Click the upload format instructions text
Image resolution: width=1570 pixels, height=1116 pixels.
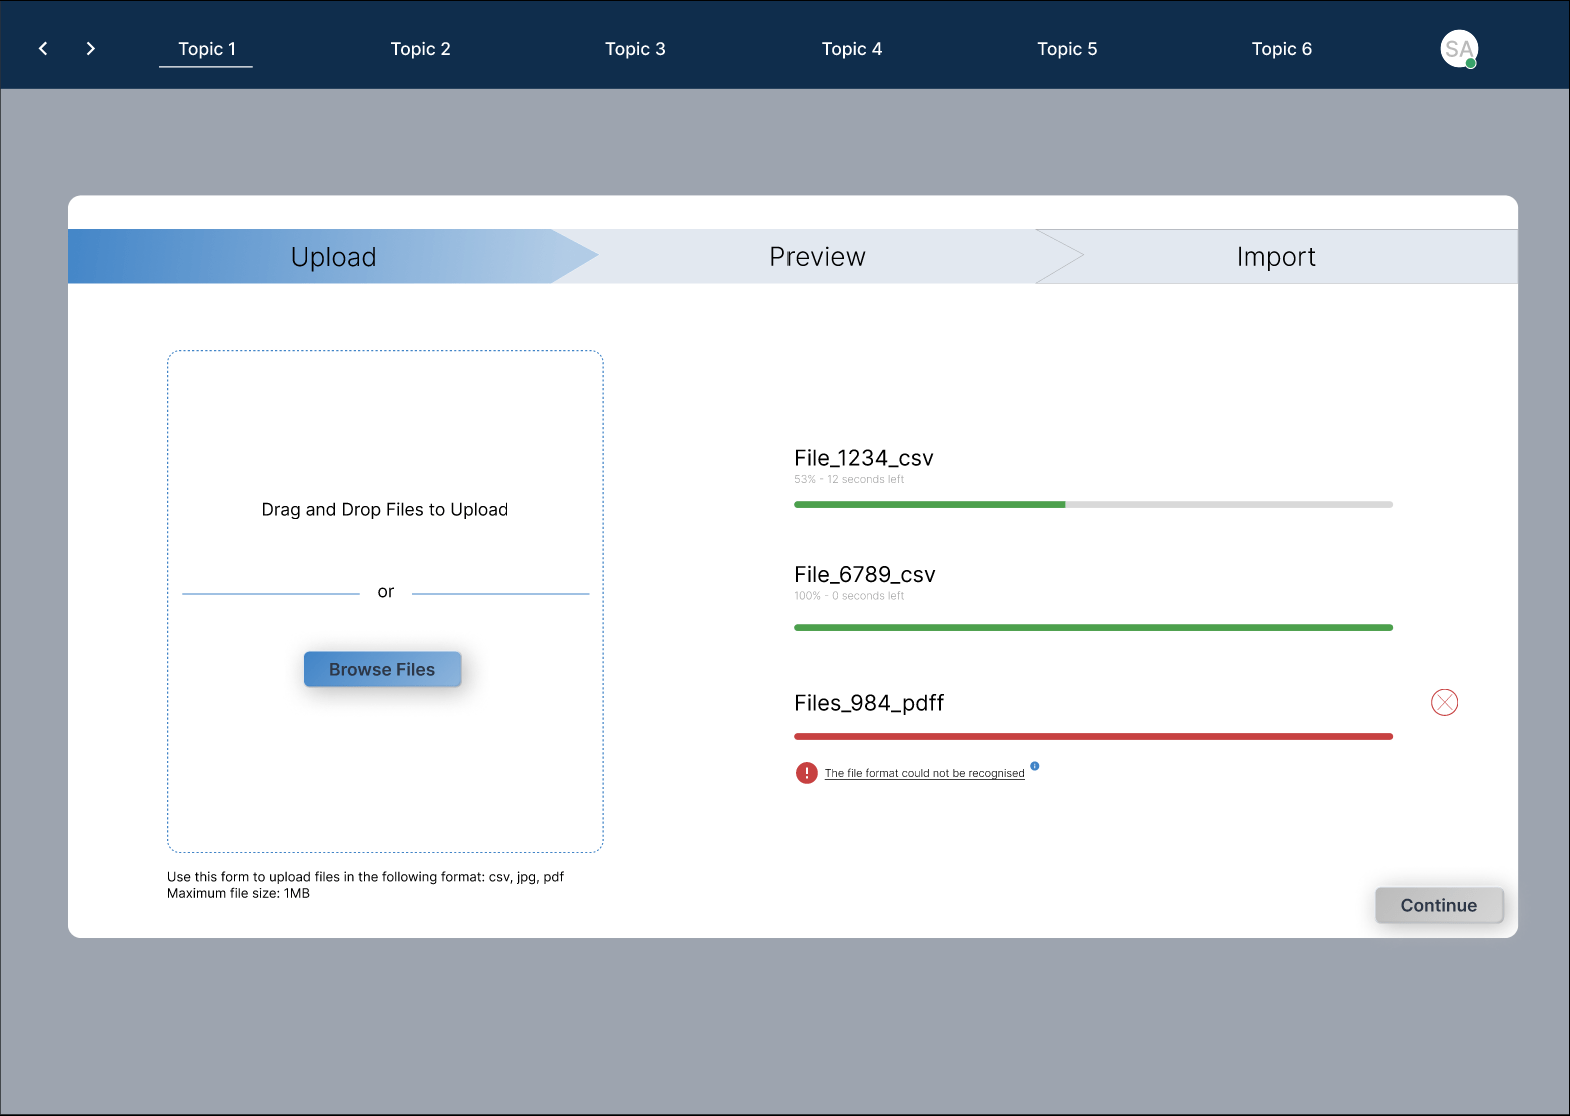(365, 877)
